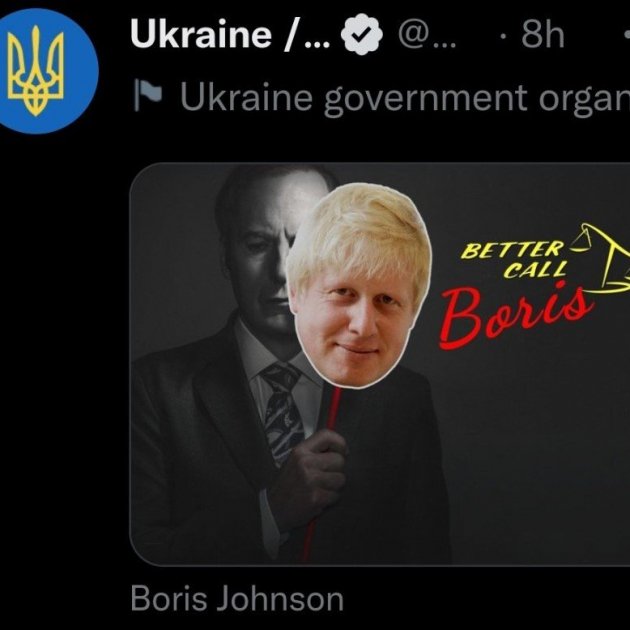Screen dimensions: 630x630
Task: Tap the government flag label icon
Action: click(147, 94)
